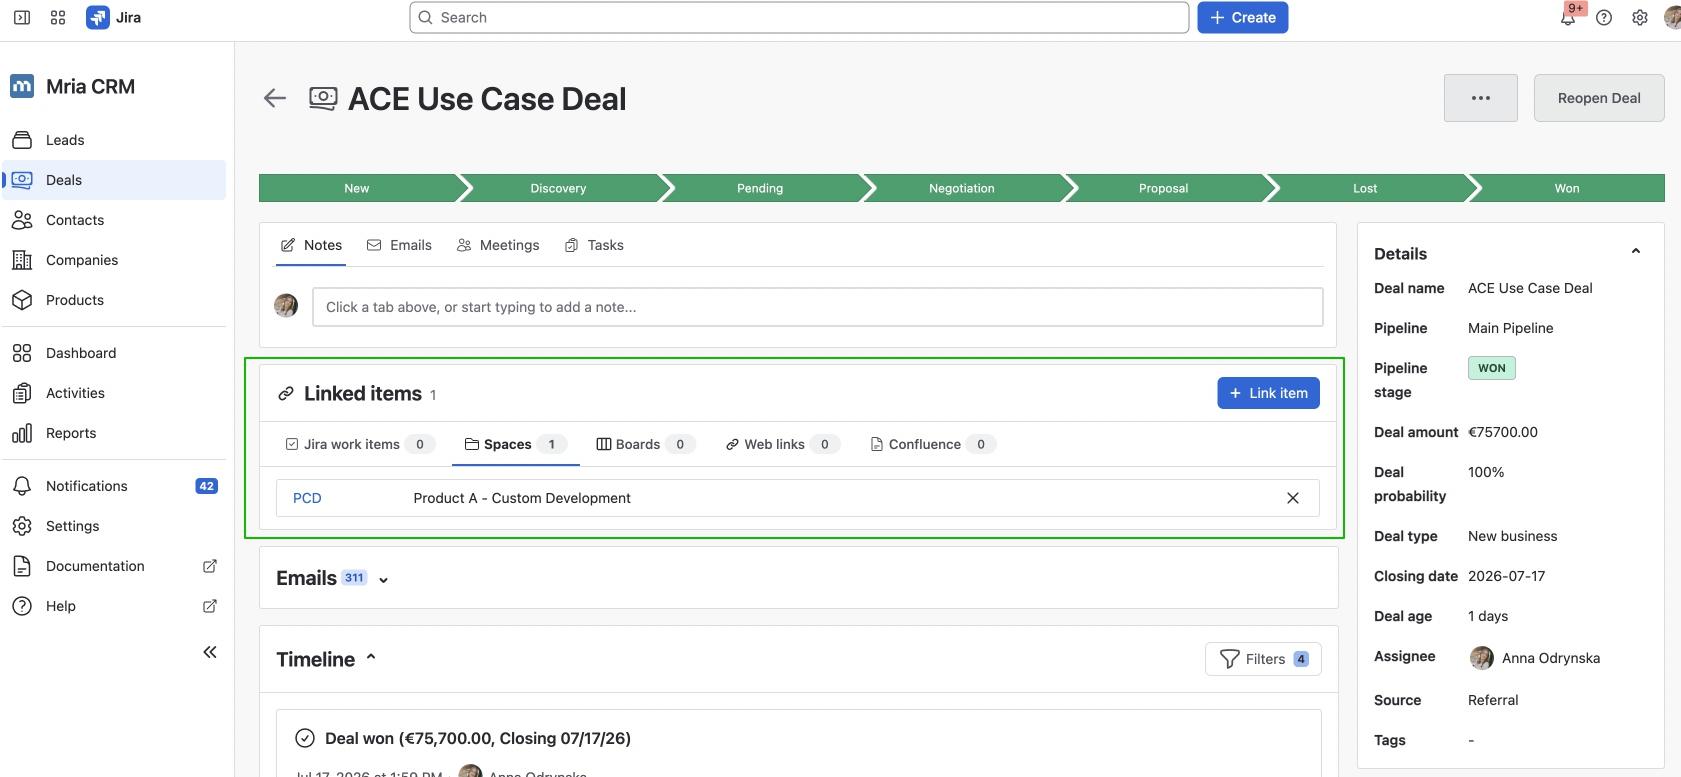Open Companies in the sidebar
Image resolution: width=1681 pixels, height=777 pixels.
pos(114,260)
